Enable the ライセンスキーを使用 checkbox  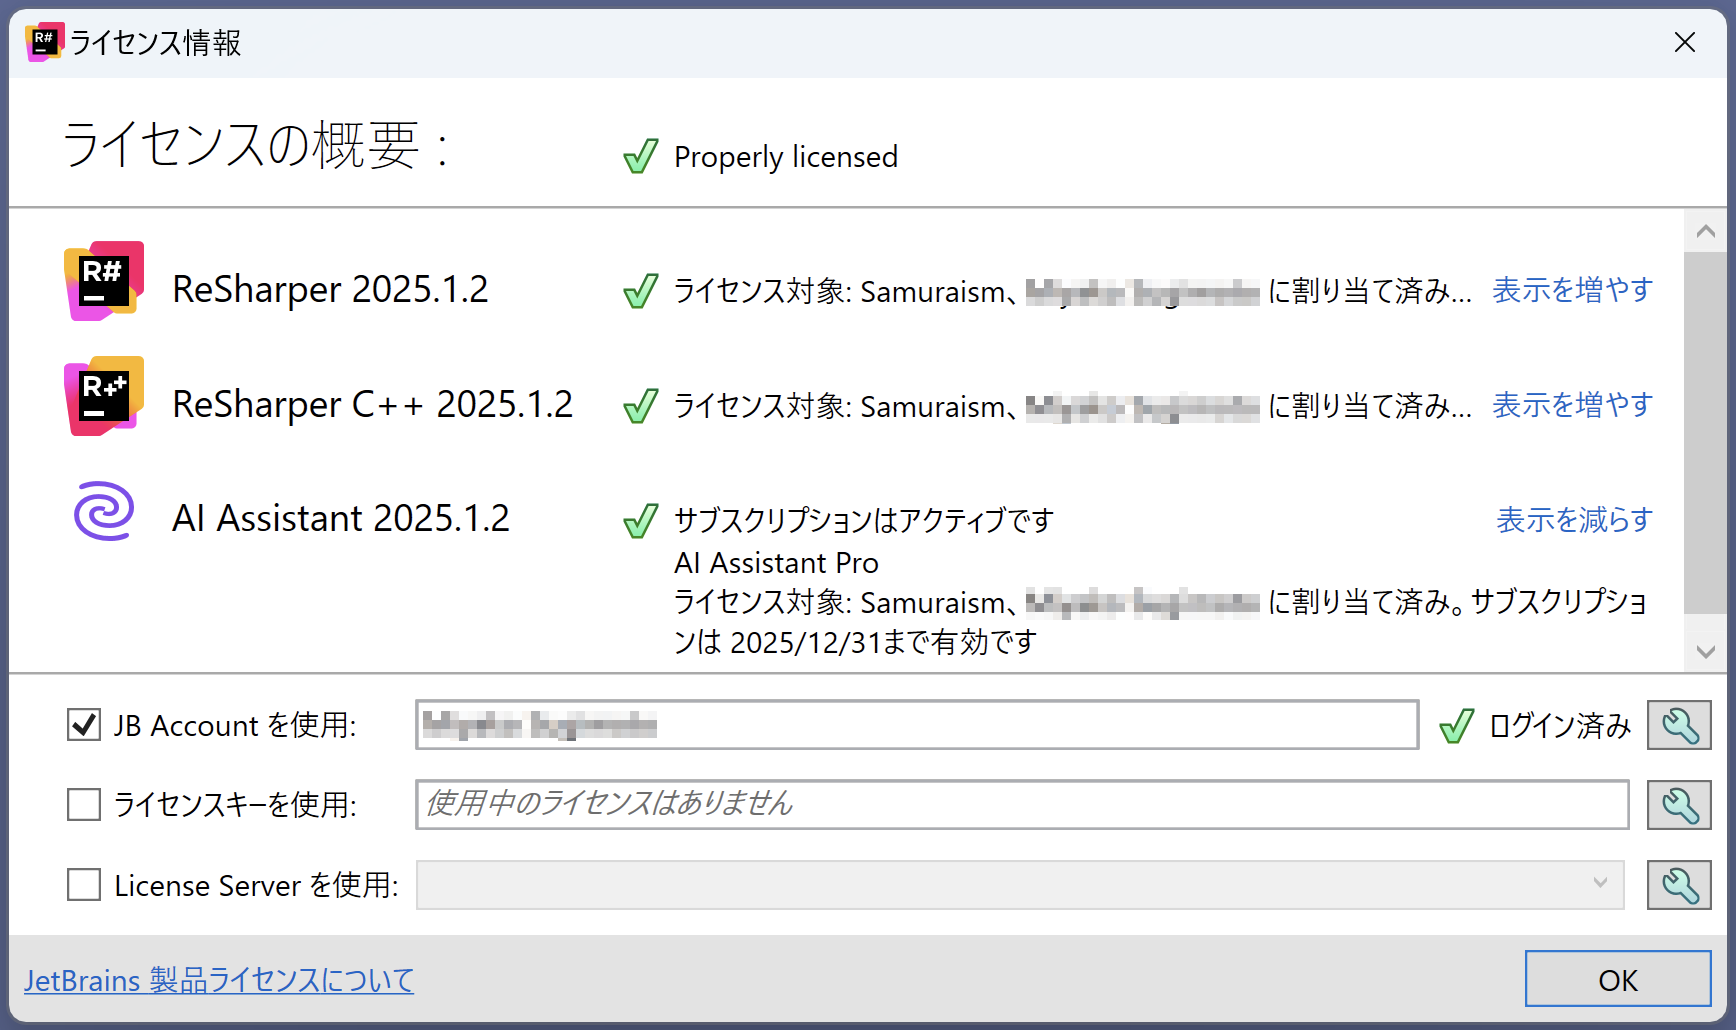(x=84, y=804)
